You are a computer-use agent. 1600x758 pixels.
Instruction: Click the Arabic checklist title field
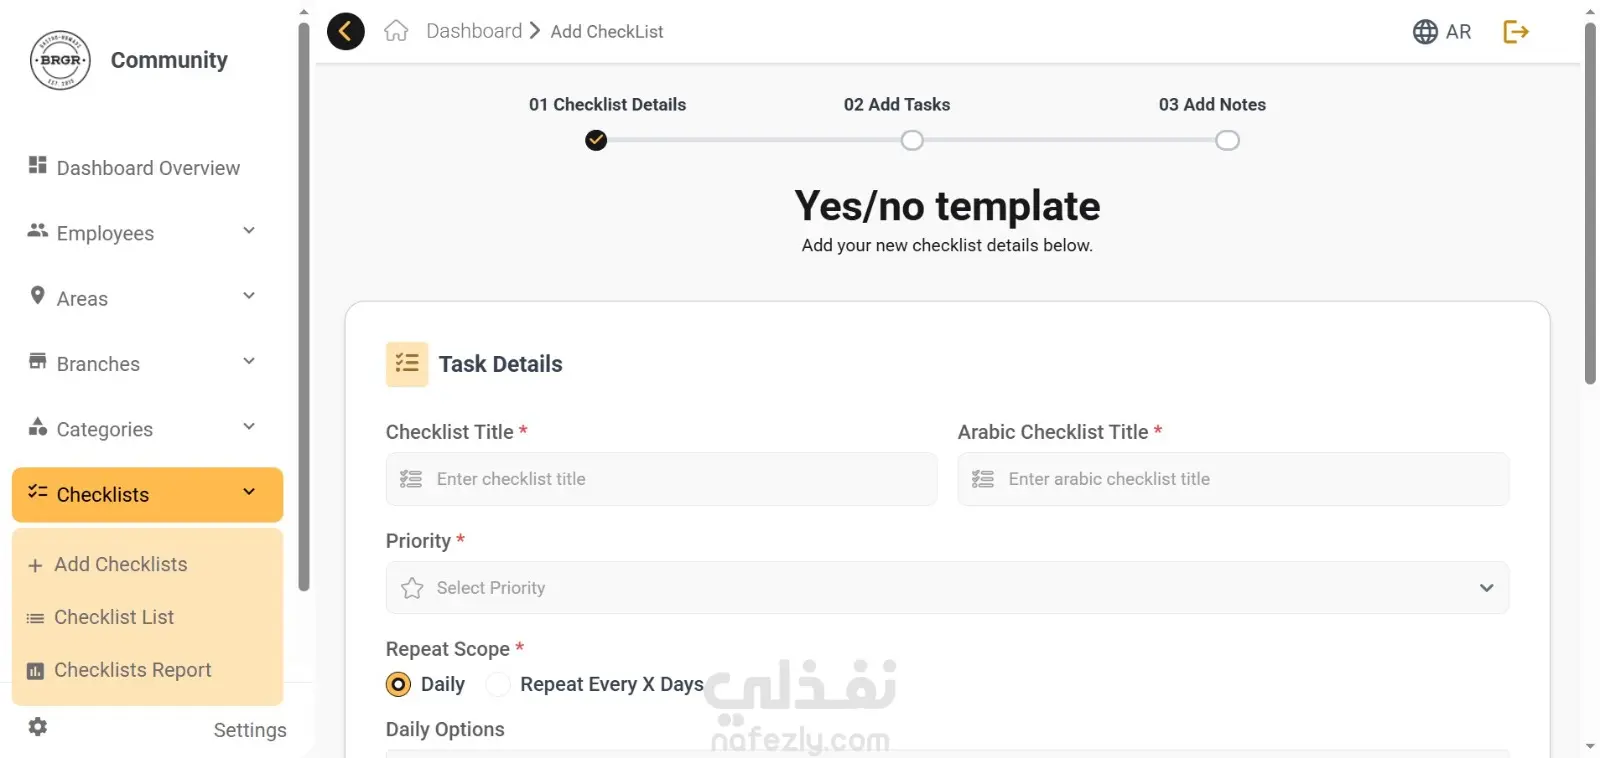pyautogui.click(x=1233, y=479)
